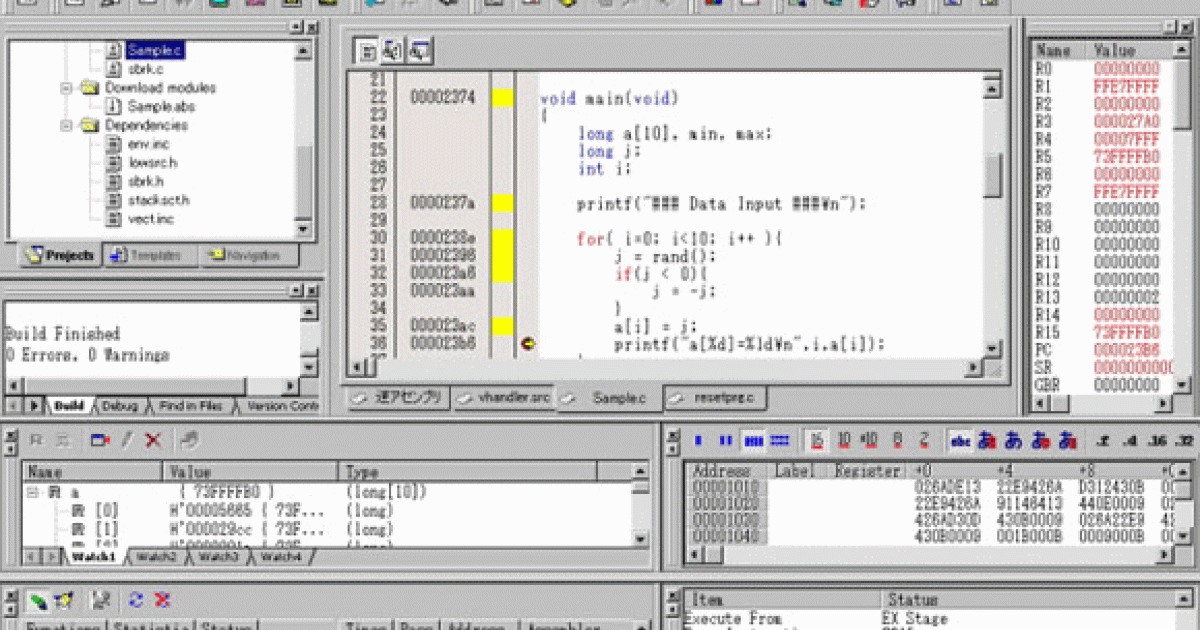The width and height of the screenshot is (1200, 630).
Task: Select the R3 register value
Action: (x=1126, y=122)
